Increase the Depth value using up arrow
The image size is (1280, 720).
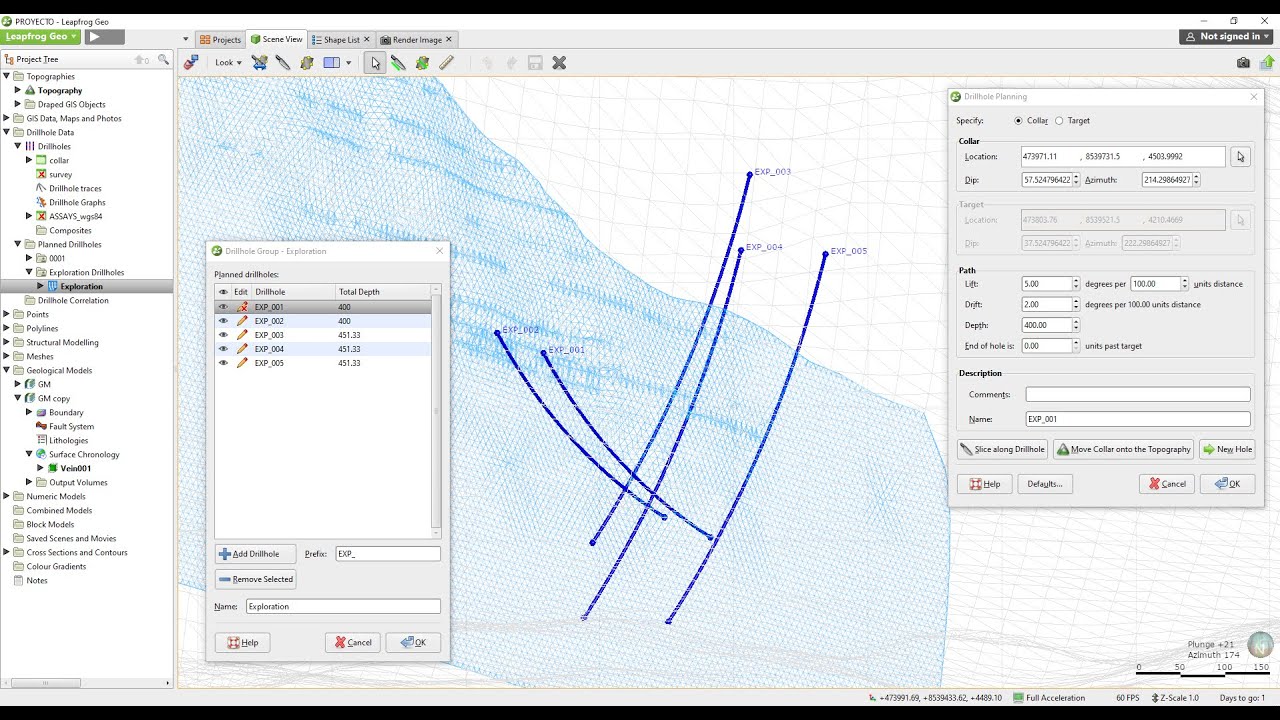(x=1076, y=322)
